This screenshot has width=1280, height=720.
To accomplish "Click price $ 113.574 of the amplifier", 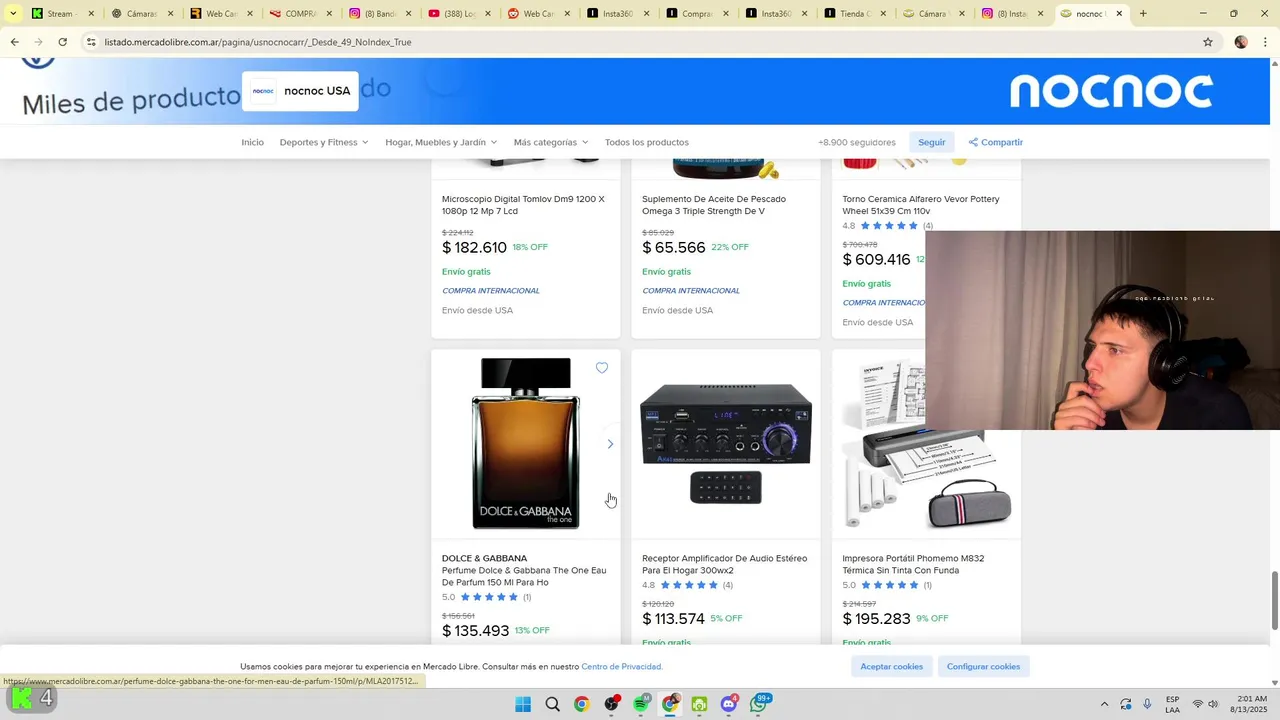I will coord(674,619).
